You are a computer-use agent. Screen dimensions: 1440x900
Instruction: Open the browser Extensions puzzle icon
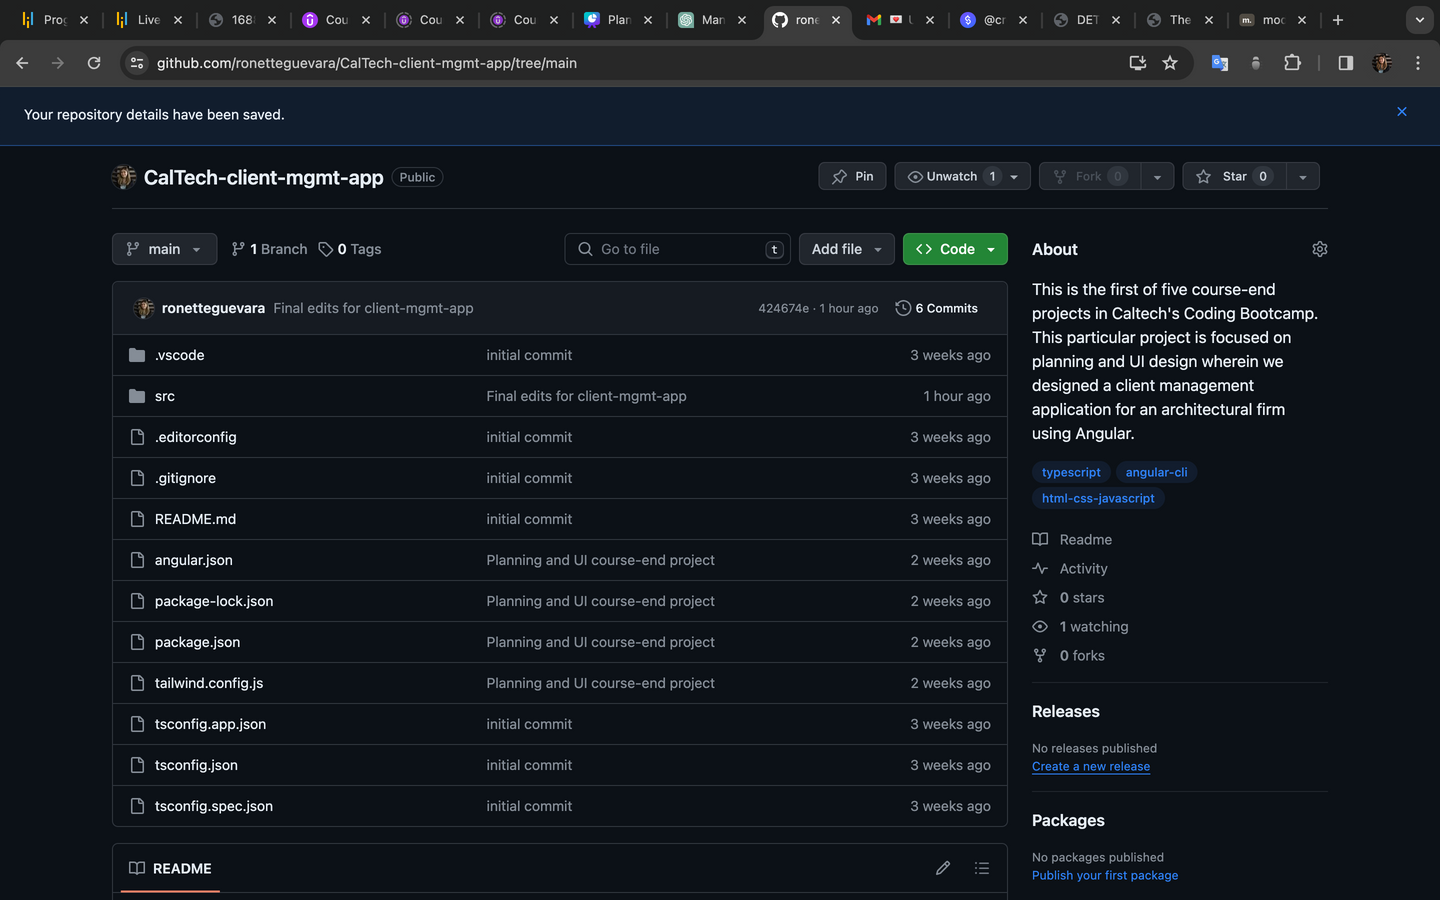(1292, 63)
